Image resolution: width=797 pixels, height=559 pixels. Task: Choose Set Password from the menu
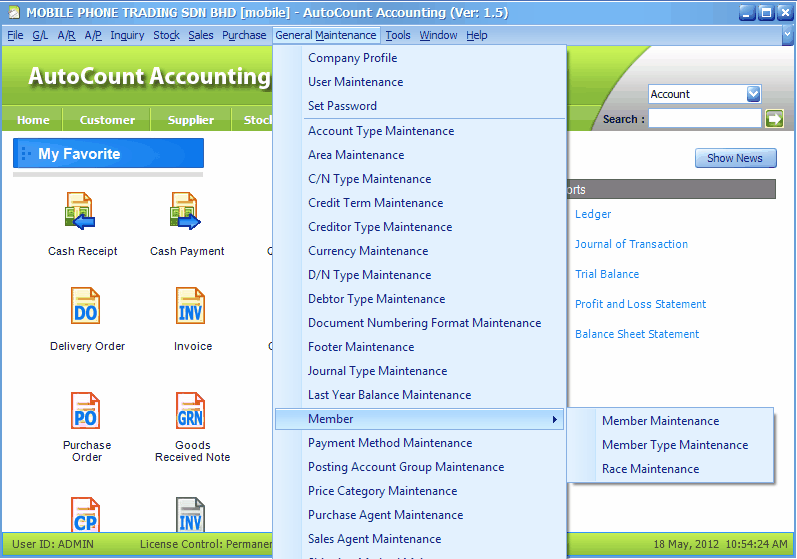pos(420,106)
